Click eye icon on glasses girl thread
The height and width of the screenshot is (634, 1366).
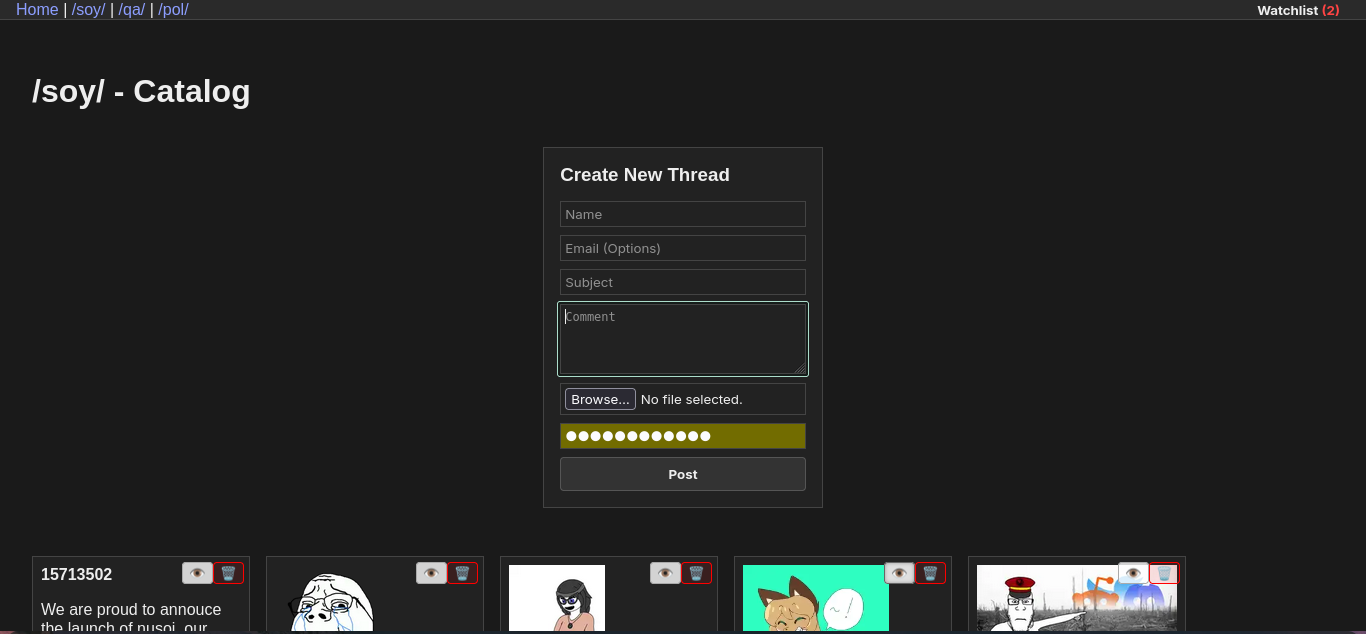coord(665,573)
